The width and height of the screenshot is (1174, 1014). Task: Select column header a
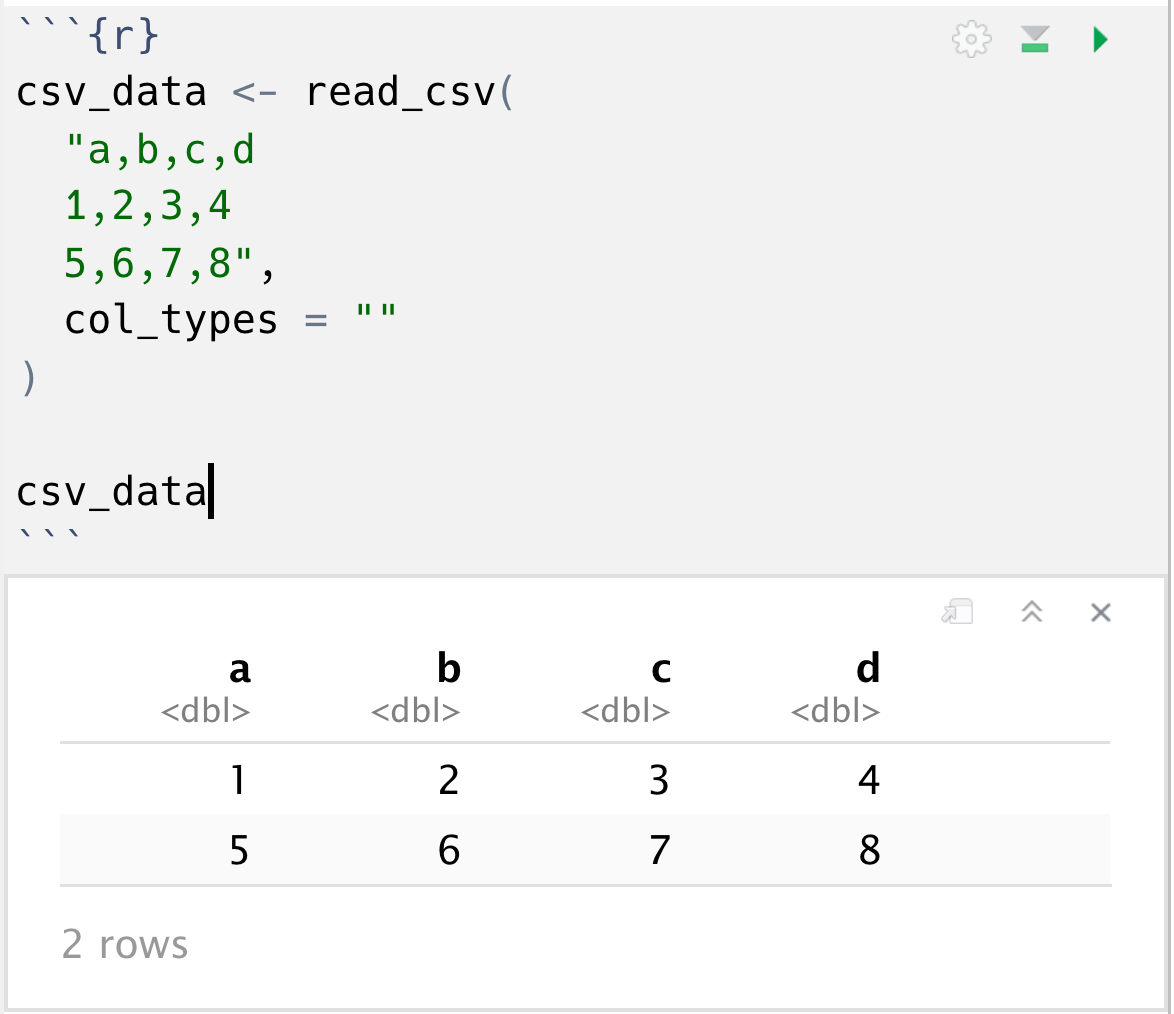[240, 669]
